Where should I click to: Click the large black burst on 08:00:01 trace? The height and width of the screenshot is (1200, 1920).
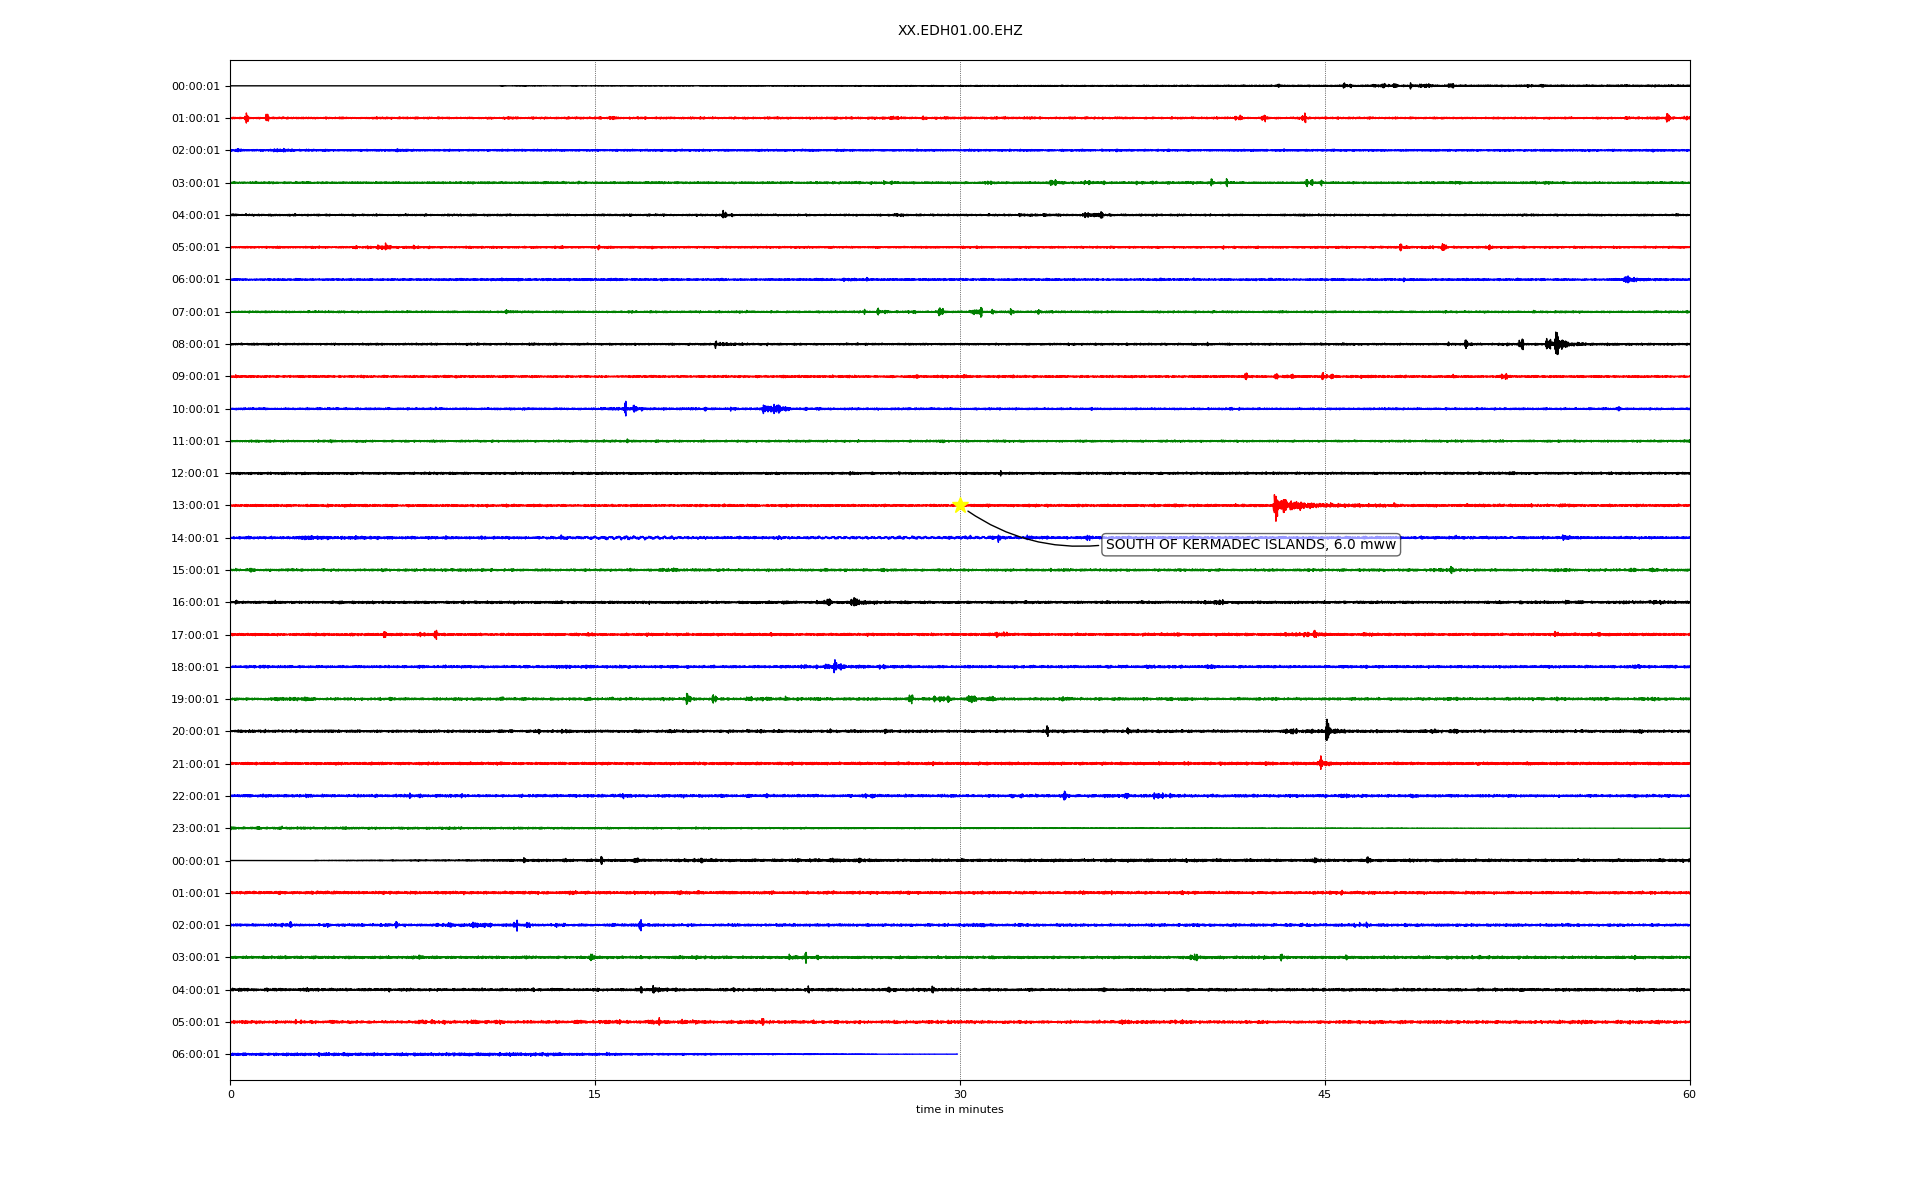click(1556, 344)
